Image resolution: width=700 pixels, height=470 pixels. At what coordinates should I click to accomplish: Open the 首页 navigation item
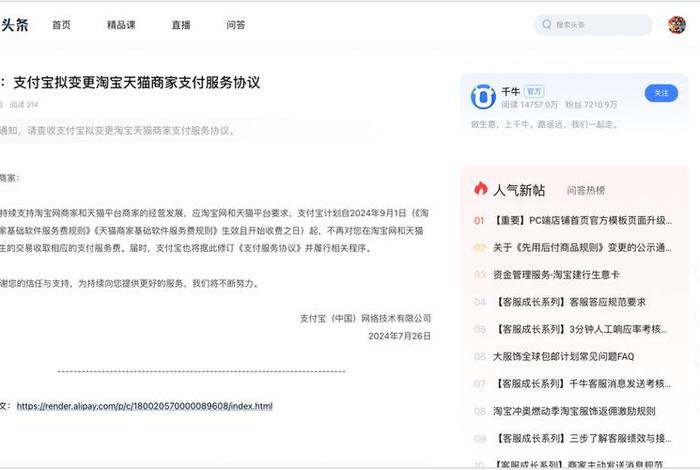click(x=62, y=25)
